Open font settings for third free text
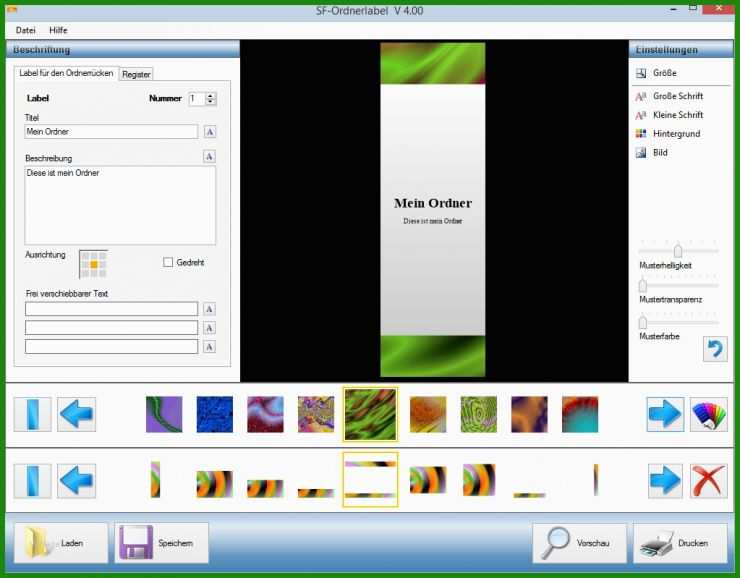Screen dimensions: 740x578 pyautogui.click(x=209, y=347)
